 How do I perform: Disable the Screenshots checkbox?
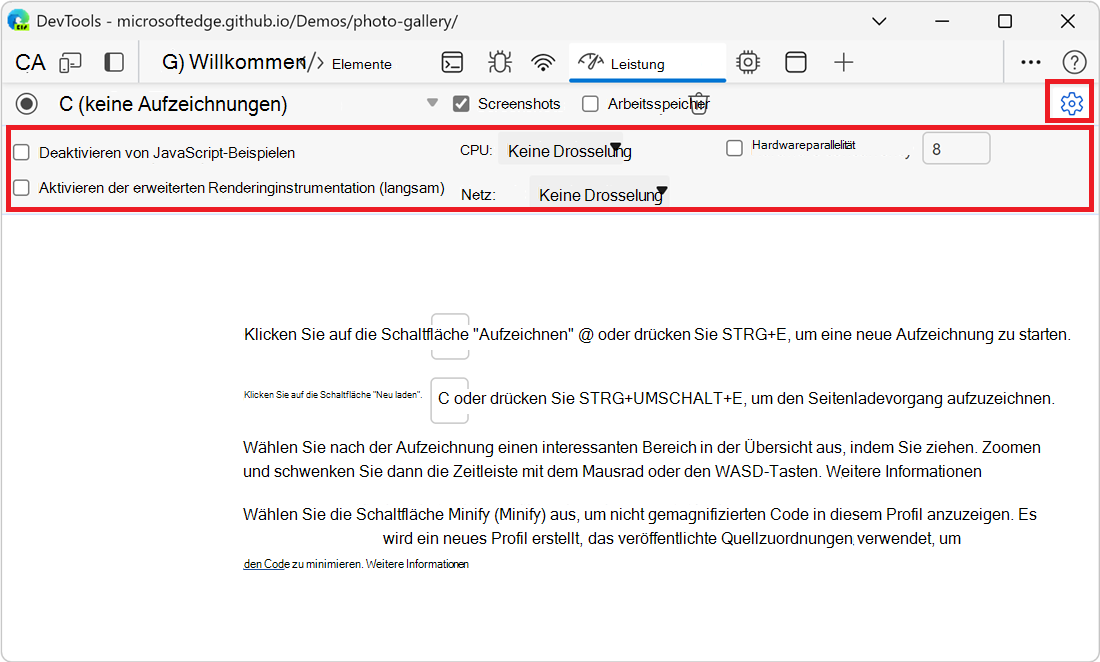point(461,103)
